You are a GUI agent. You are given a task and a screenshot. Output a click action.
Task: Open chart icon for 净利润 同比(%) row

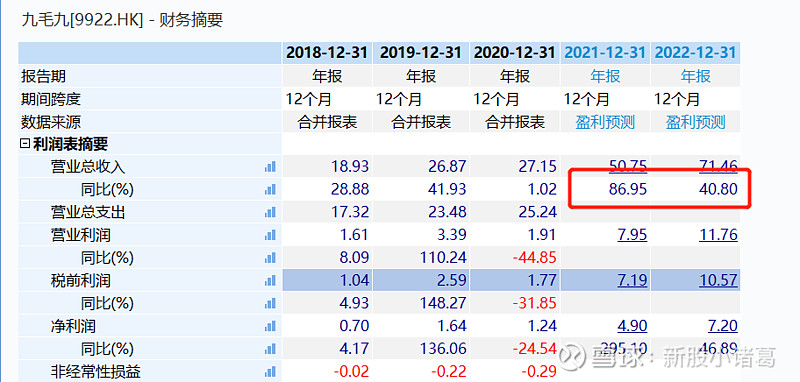coord(270,349)
